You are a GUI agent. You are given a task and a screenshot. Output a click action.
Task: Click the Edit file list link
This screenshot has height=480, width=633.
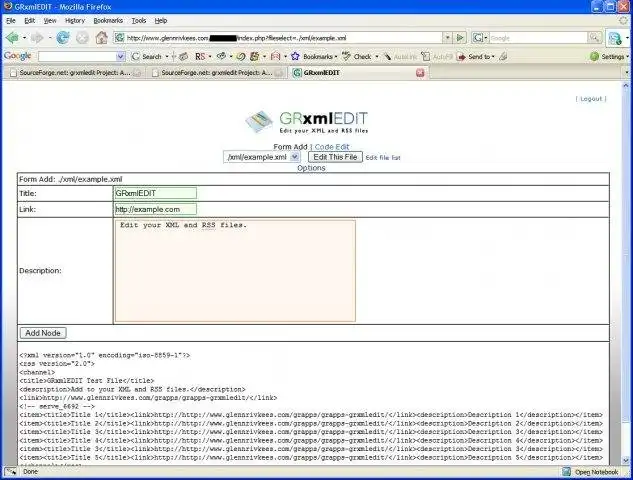[x=383, y=157]
